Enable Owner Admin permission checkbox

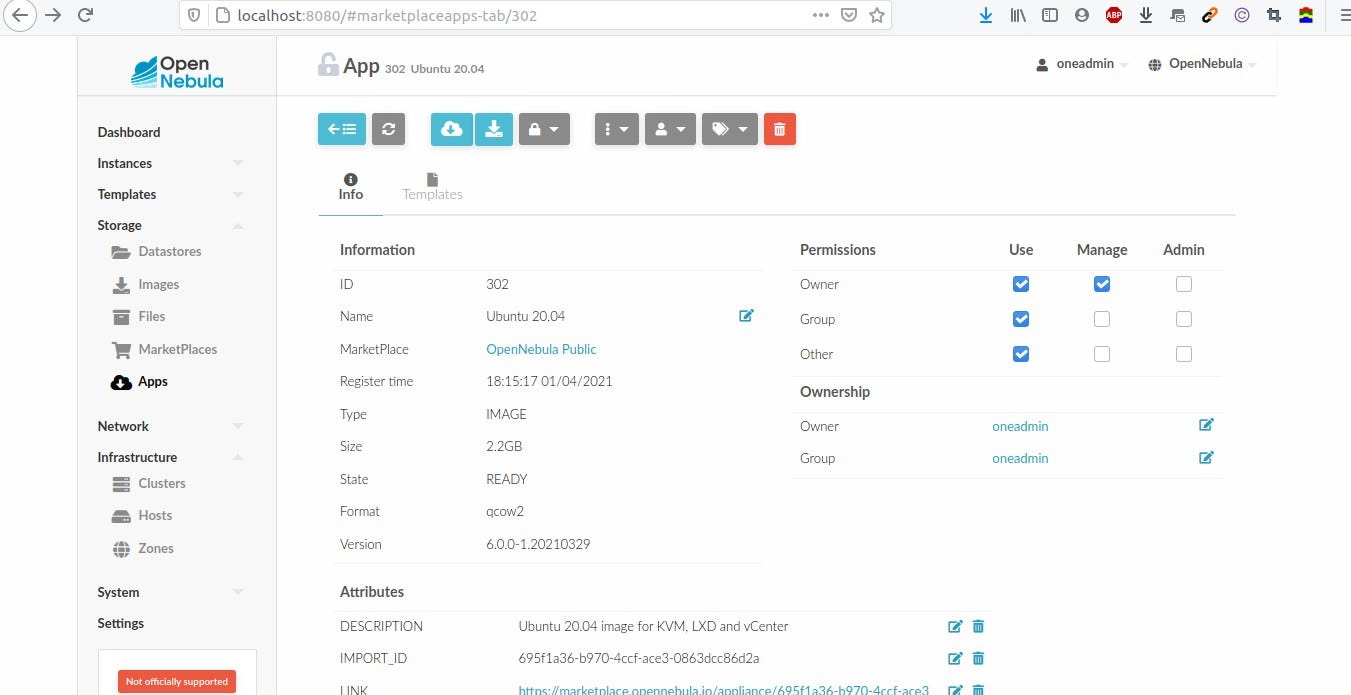pos(1184,284)
